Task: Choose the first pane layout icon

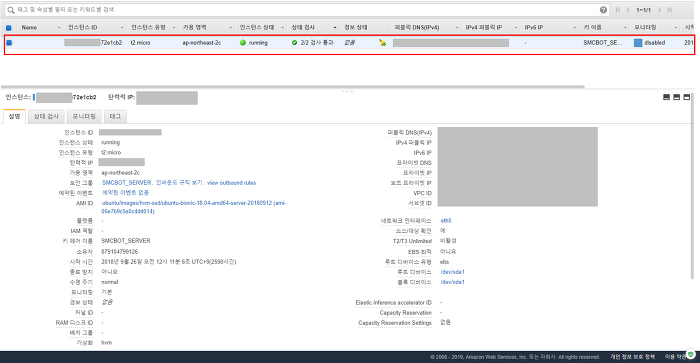Action: (x=667, y=97)
